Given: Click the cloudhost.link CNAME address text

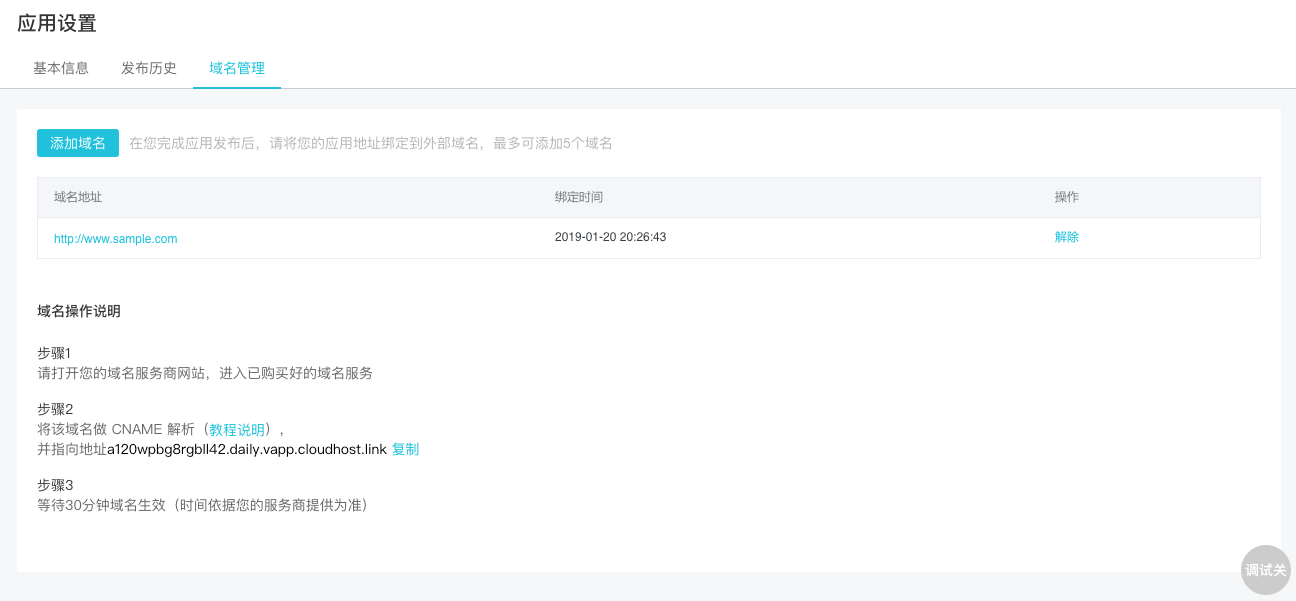Looking at the screenshot, I should [x=246, y=449].
